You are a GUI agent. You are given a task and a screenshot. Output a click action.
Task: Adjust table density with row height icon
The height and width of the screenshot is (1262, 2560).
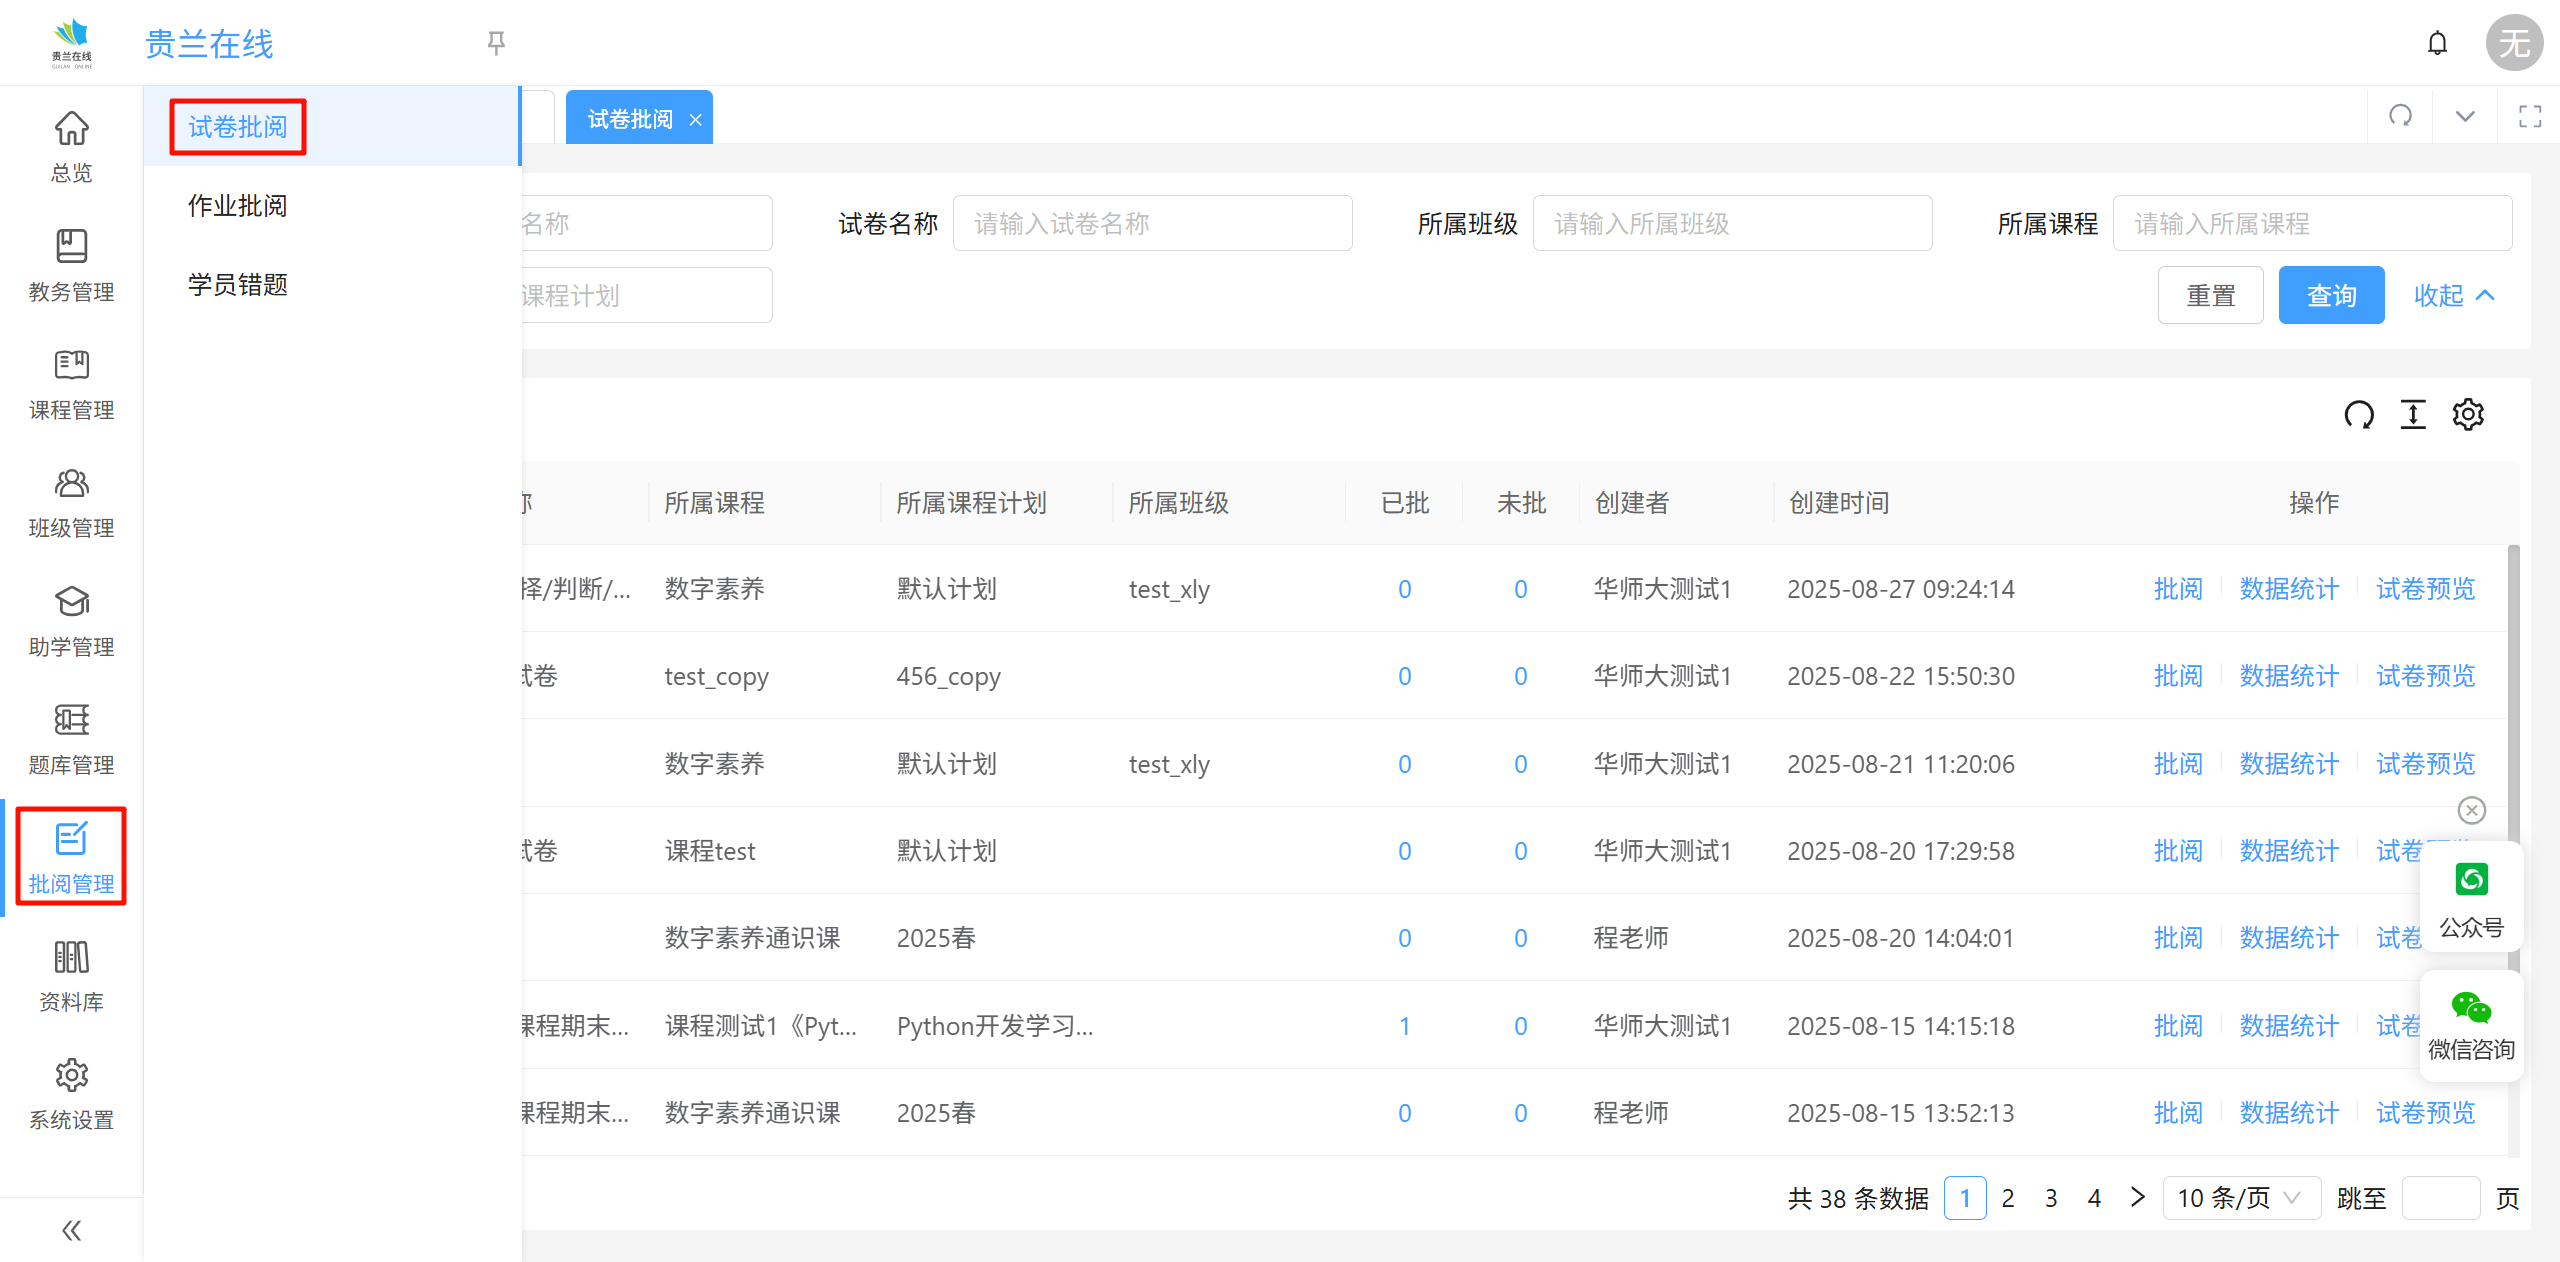tap(2413, 414)
